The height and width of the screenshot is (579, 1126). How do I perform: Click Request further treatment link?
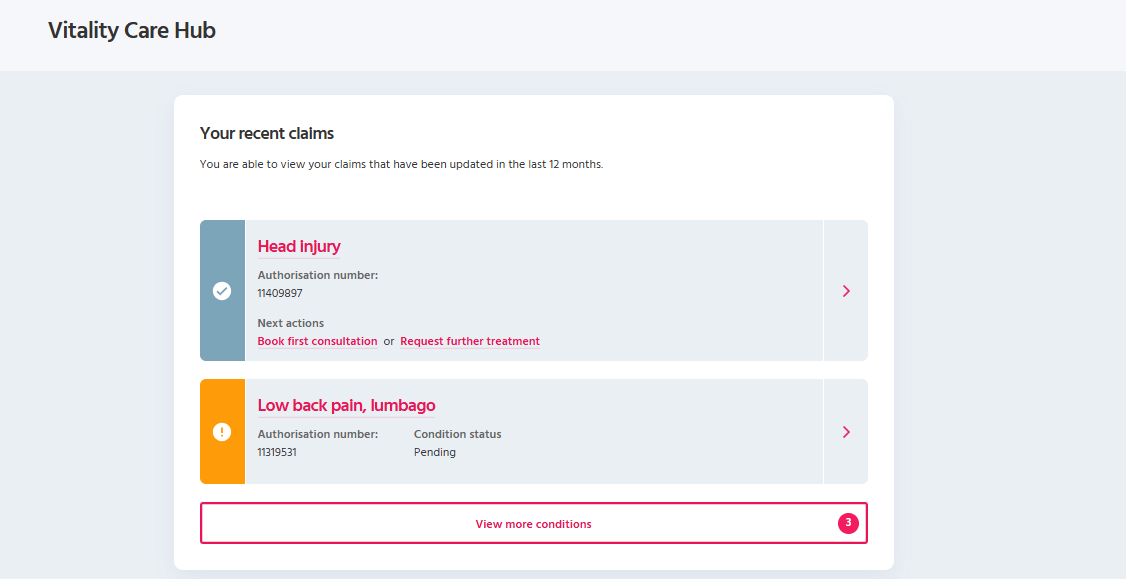coord(470,341)
